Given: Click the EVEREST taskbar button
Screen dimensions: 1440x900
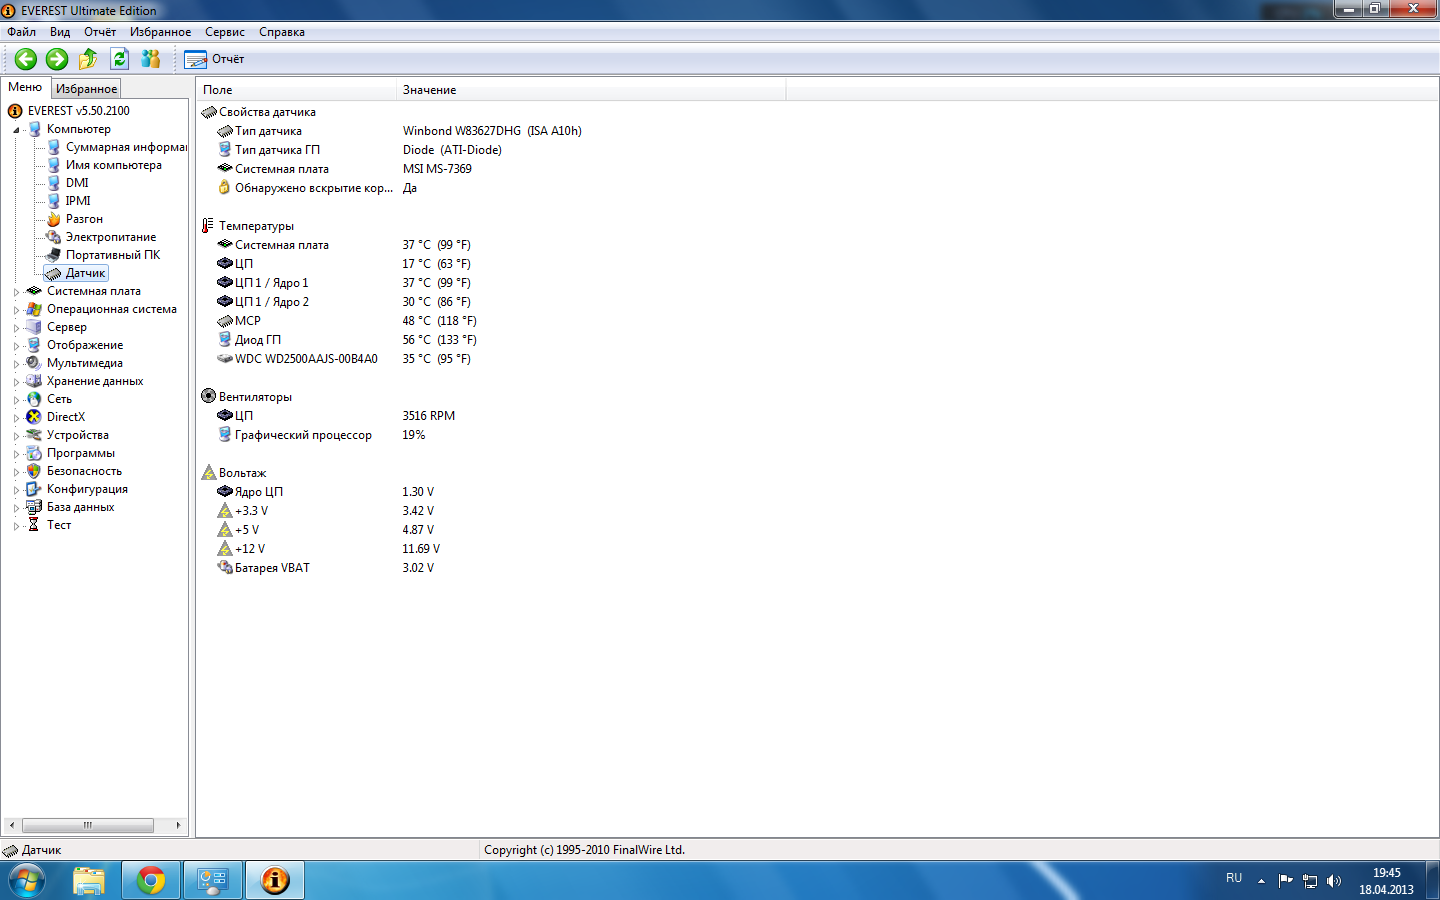Looking at the screenshot, I should click(275, 881).
